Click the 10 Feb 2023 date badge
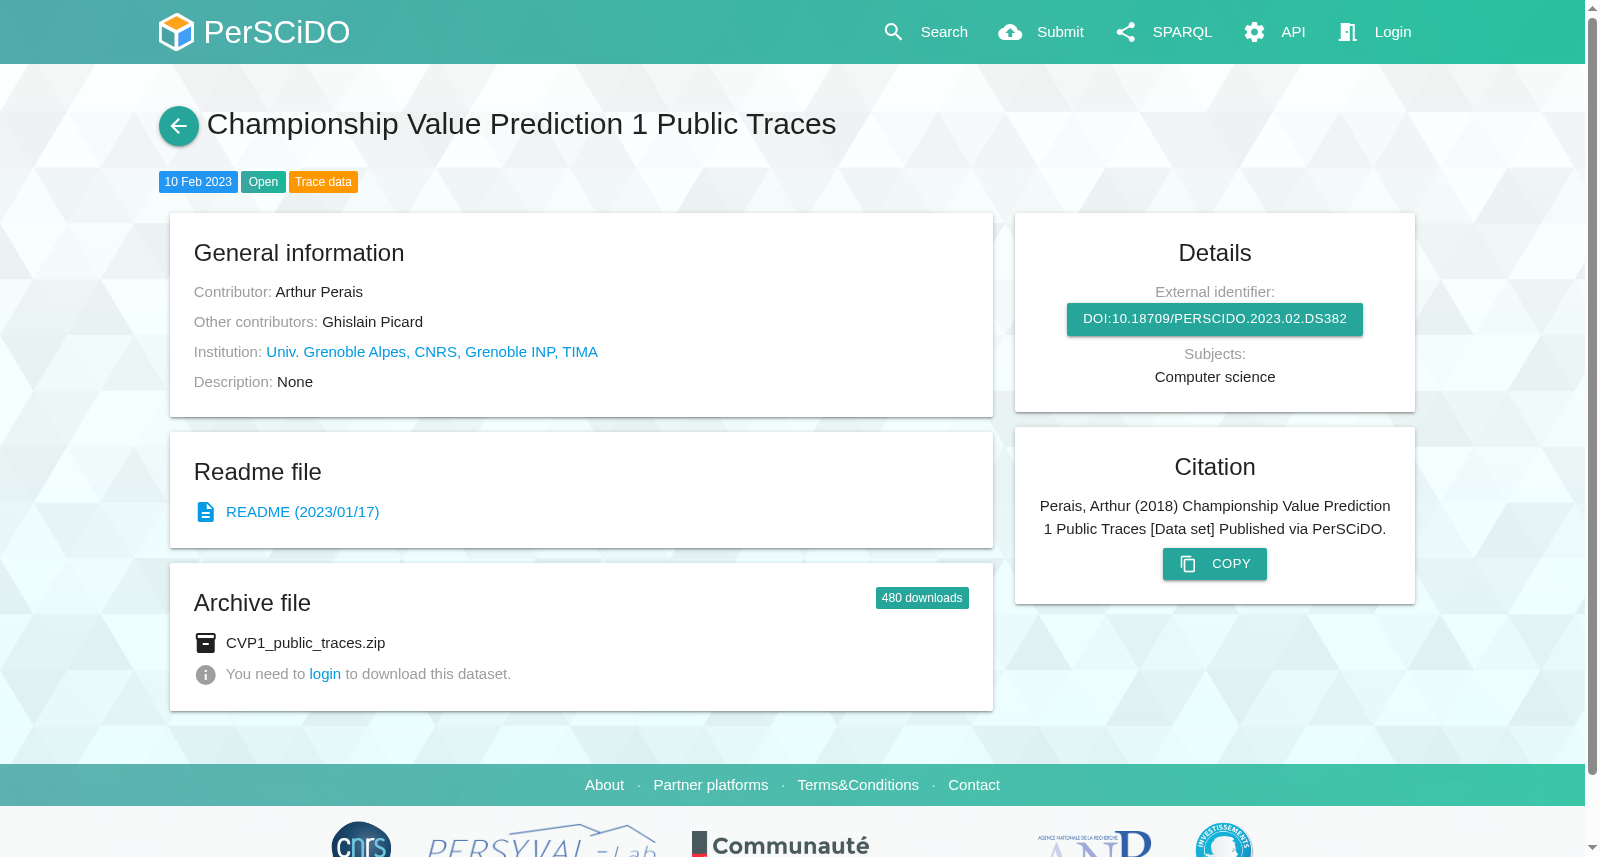Image resolution: width=1600 pixels, height=857 pixels. [x=198, y=182]
